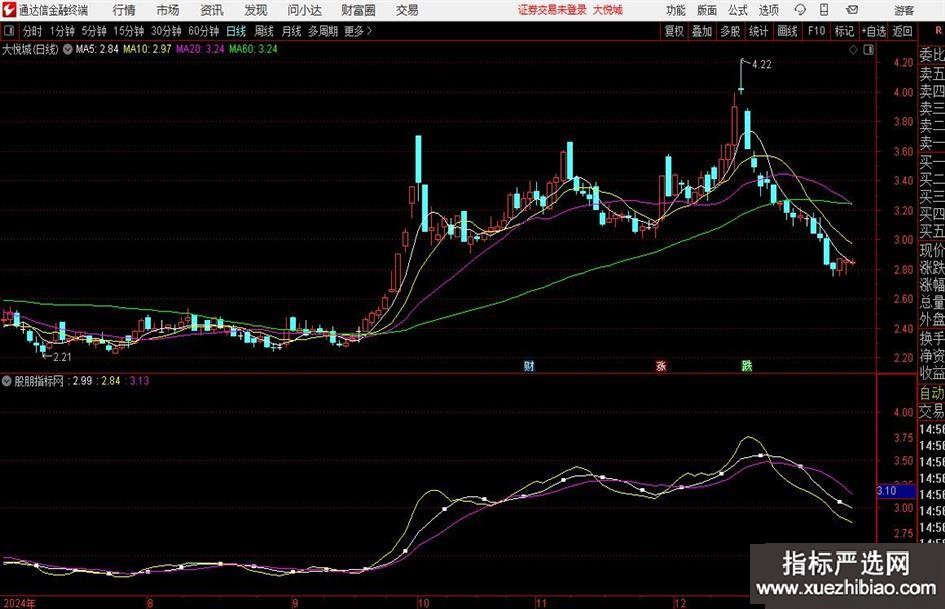Click the 股朋指标网 indicator name

coord(39,381)
